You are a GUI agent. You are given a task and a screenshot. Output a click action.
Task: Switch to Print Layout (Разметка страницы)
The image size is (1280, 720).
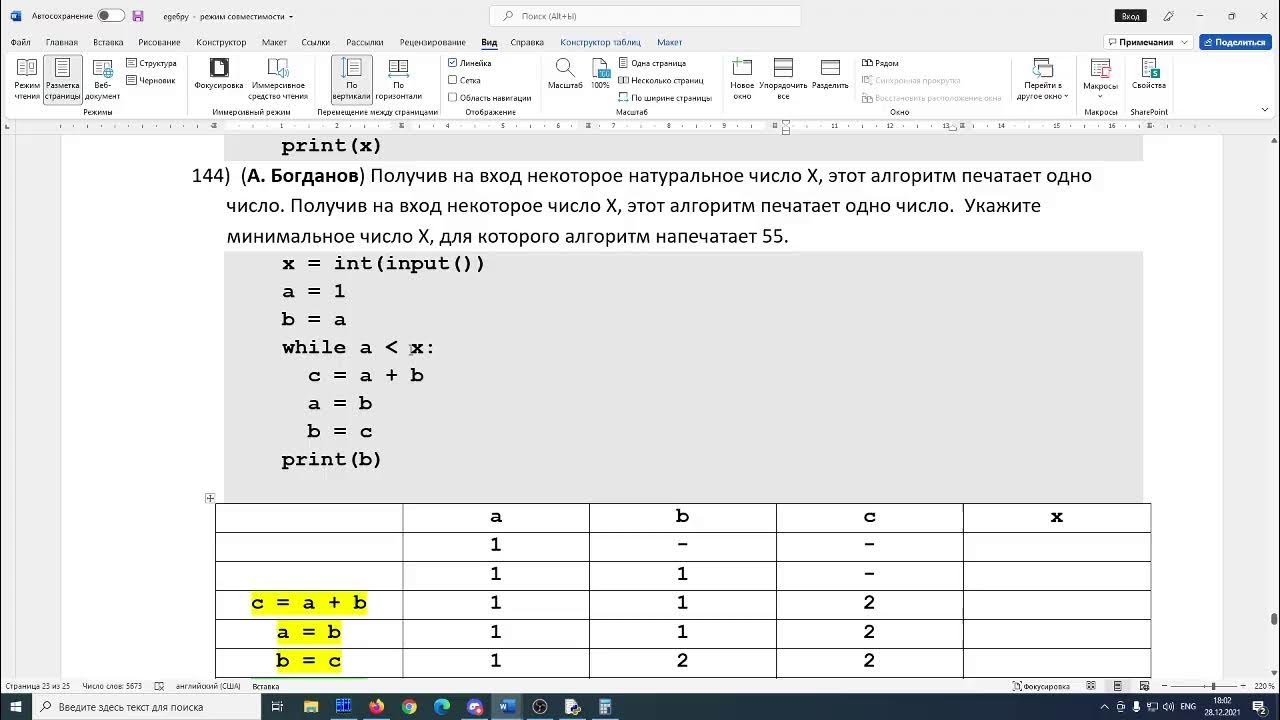62,79
